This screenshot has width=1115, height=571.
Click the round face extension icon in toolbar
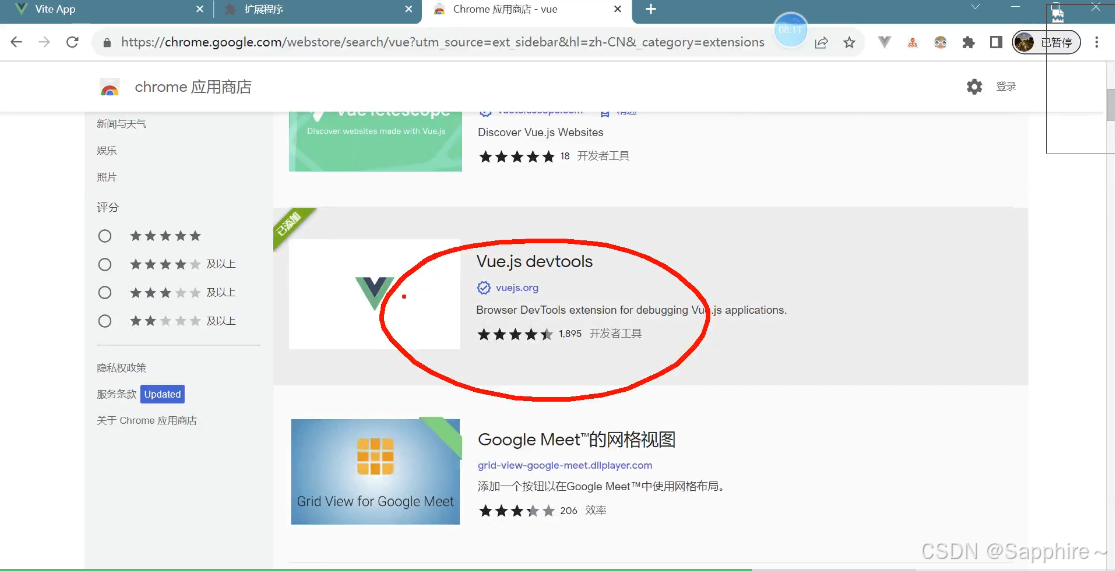pos(940,43)
